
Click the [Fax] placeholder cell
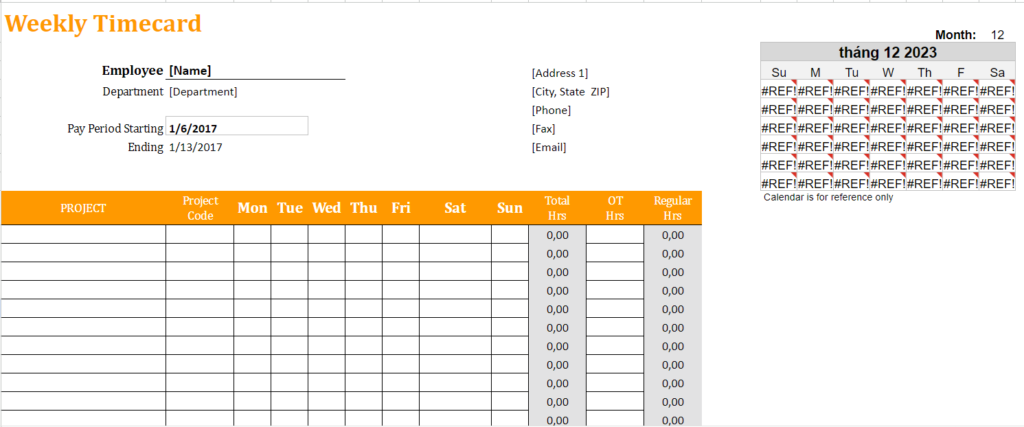(545, 129)
